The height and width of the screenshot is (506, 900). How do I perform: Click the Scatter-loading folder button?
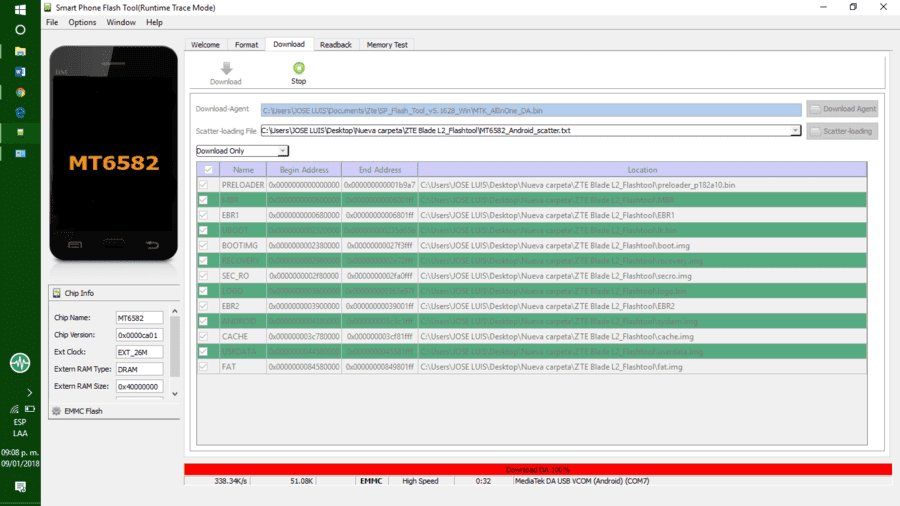[x=842, y=131]
